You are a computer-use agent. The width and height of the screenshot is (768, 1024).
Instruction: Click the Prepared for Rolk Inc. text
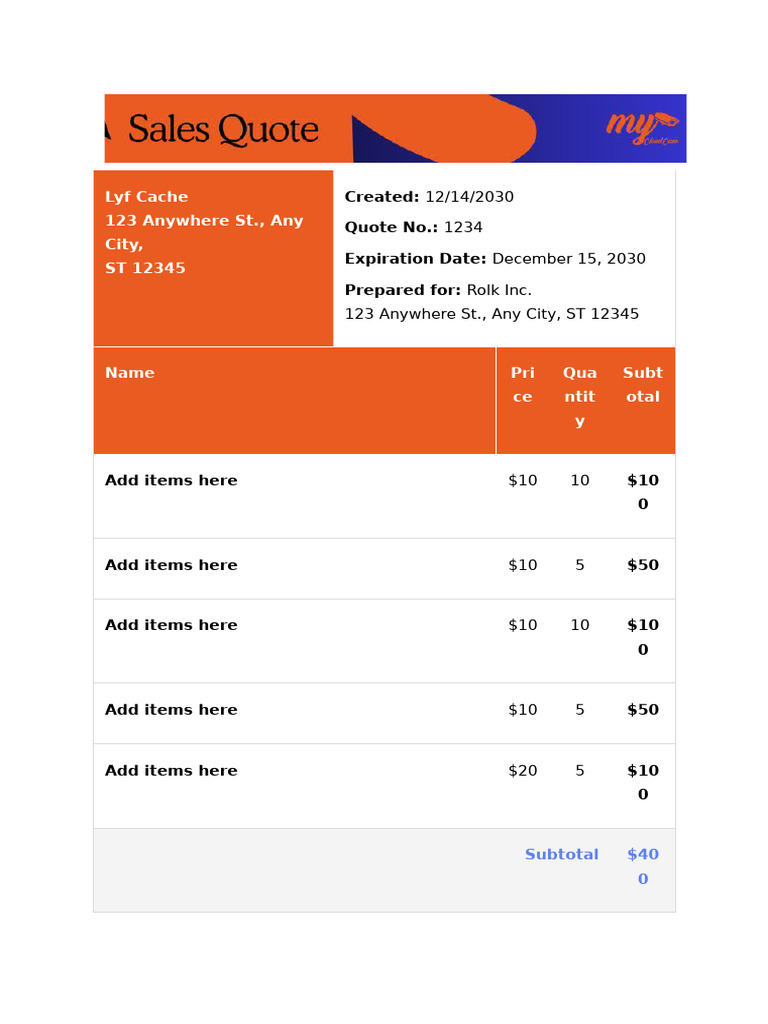438,290
